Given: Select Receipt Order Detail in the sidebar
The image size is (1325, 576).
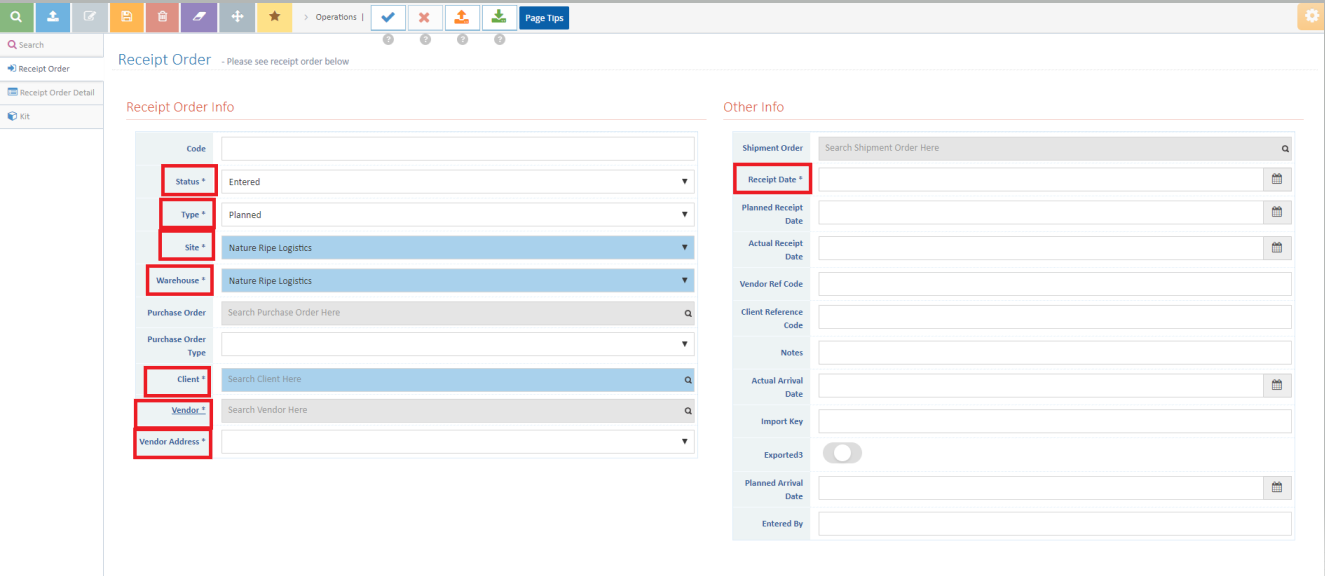Looking at the screenshot, I should coord(52,92).
